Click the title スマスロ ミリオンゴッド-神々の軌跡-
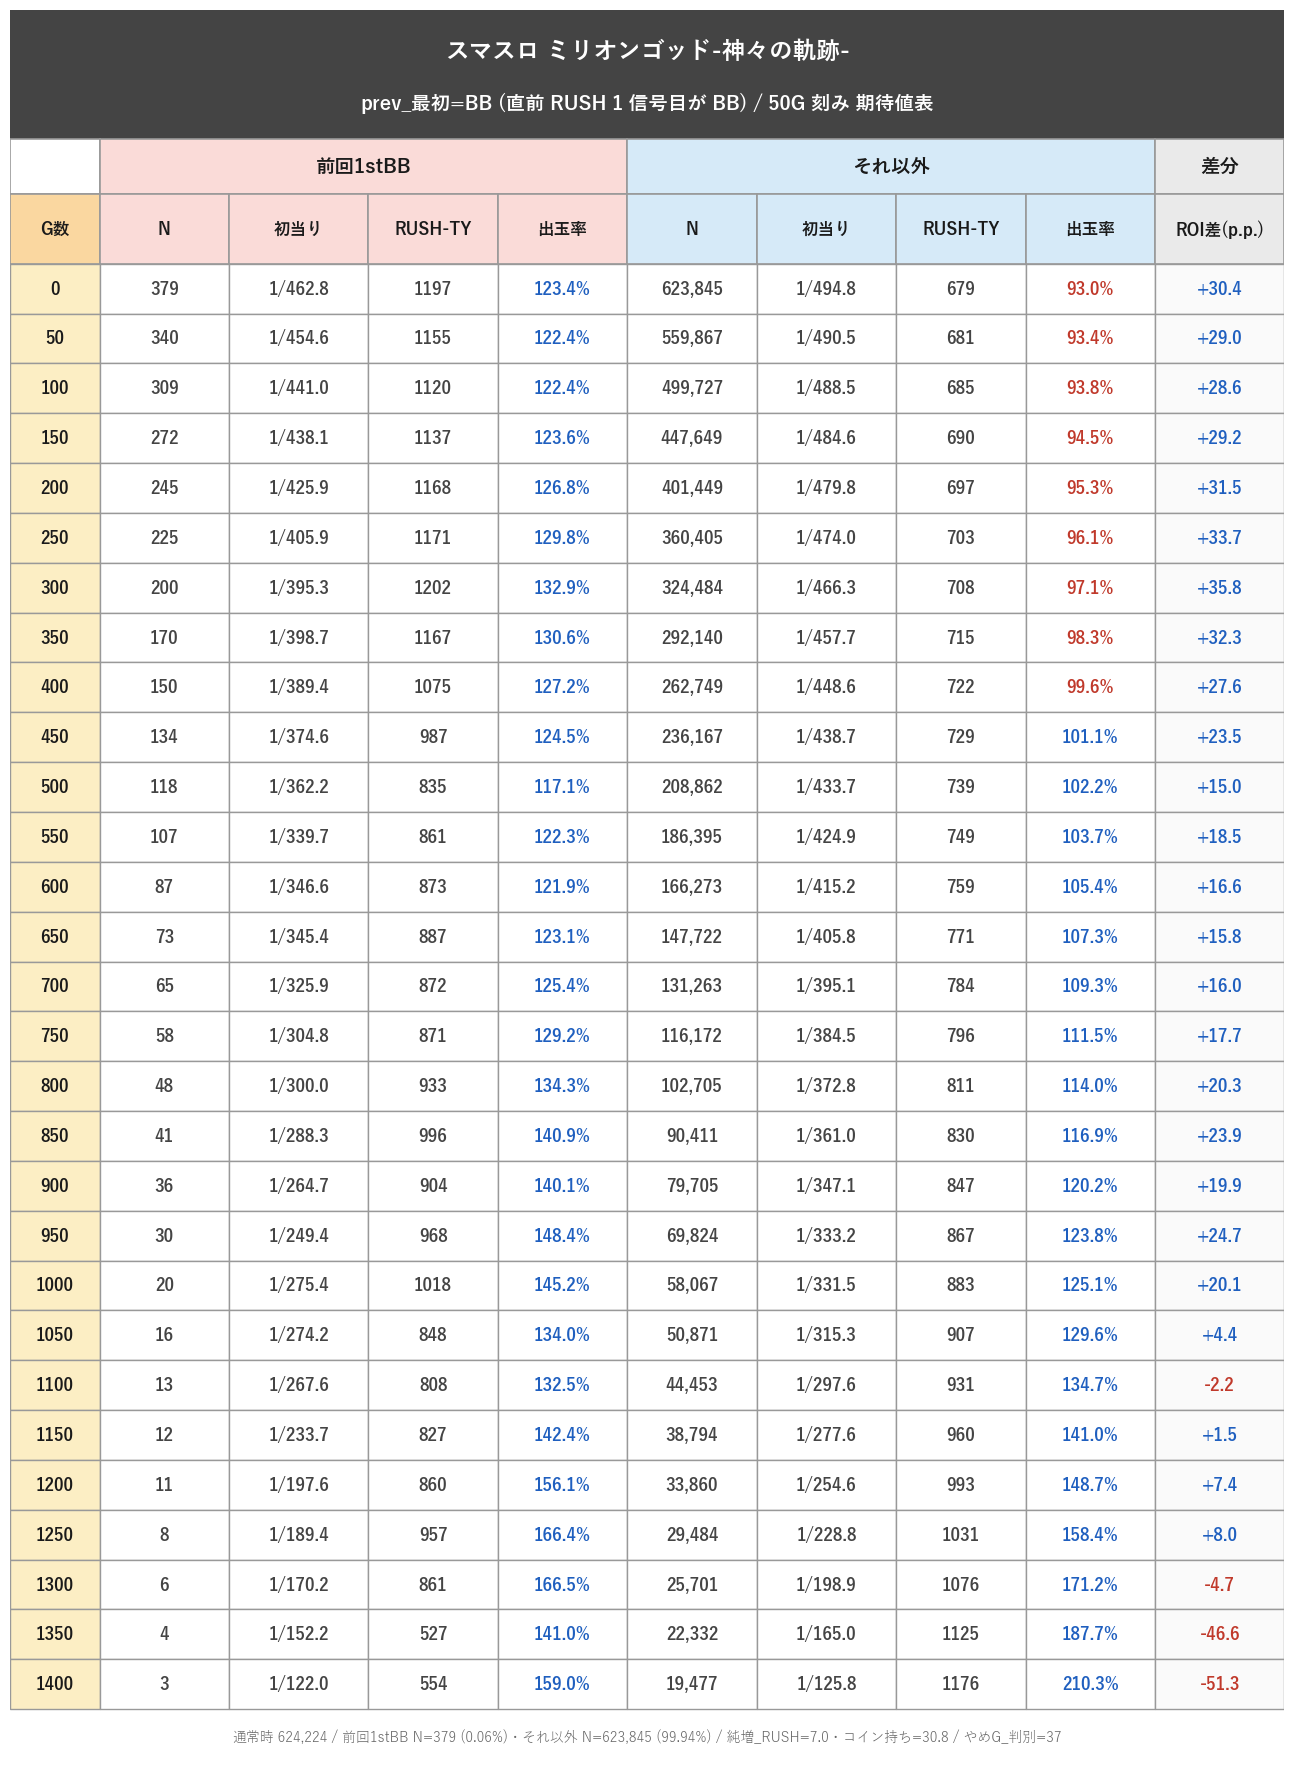The image size is (1294, 1774). tap(647, 50)
